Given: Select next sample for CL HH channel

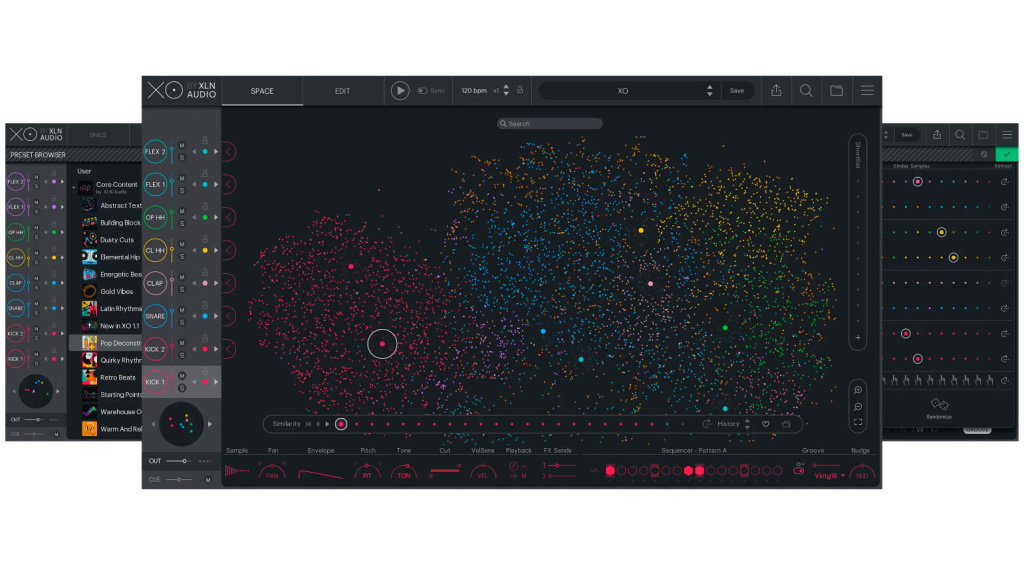Looking at the screenshot, I should tap(216, 250).
